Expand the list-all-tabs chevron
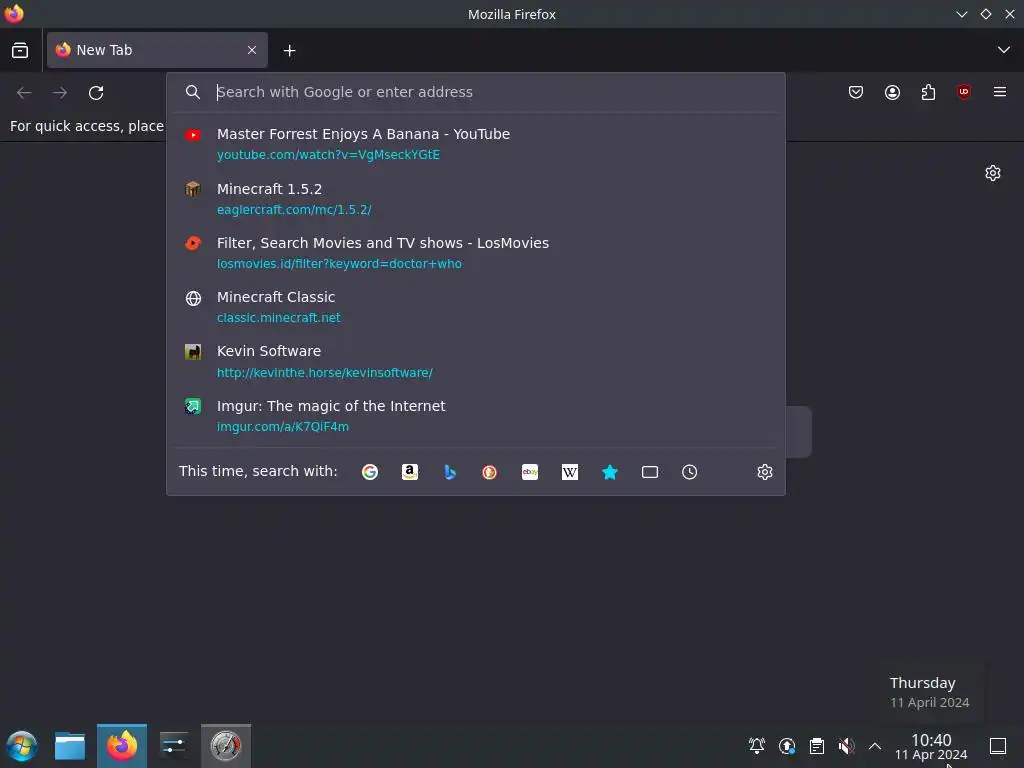 1004,50
